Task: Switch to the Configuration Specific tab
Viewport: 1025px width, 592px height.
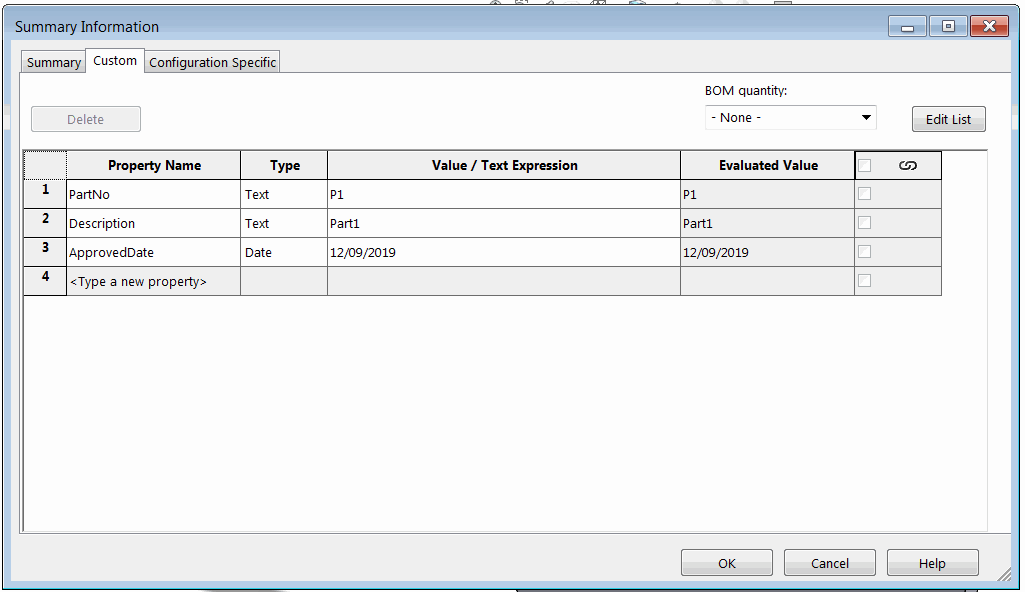Action: click(211, 61)
